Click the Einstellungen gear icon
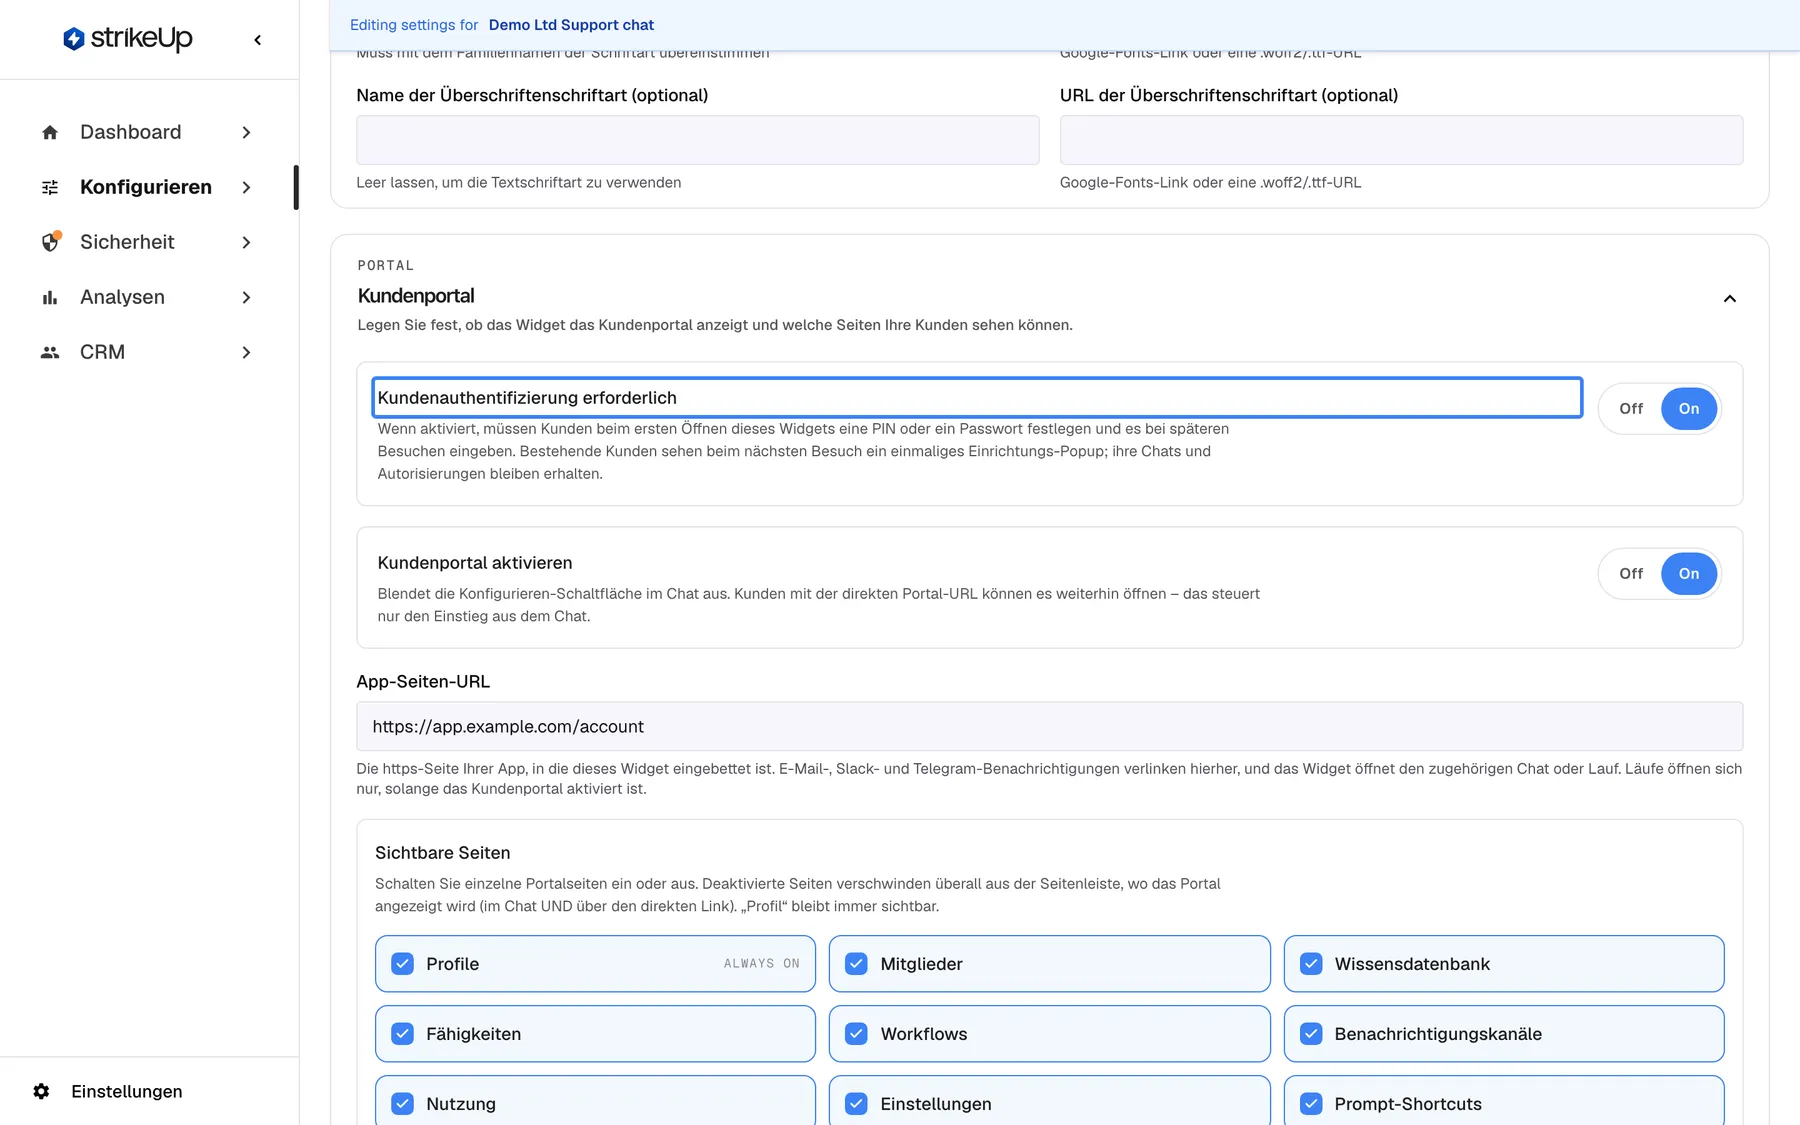The width and height of the screenshot is (1800, 1125). coord(41,1091)
